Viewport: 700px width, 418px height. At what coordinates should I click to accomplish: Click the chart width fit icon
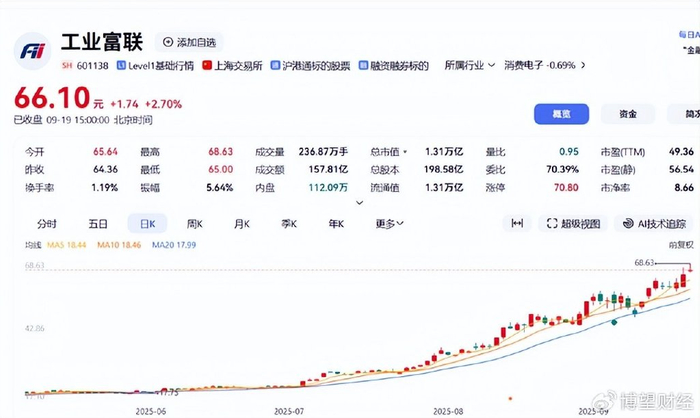click(517, 223)
